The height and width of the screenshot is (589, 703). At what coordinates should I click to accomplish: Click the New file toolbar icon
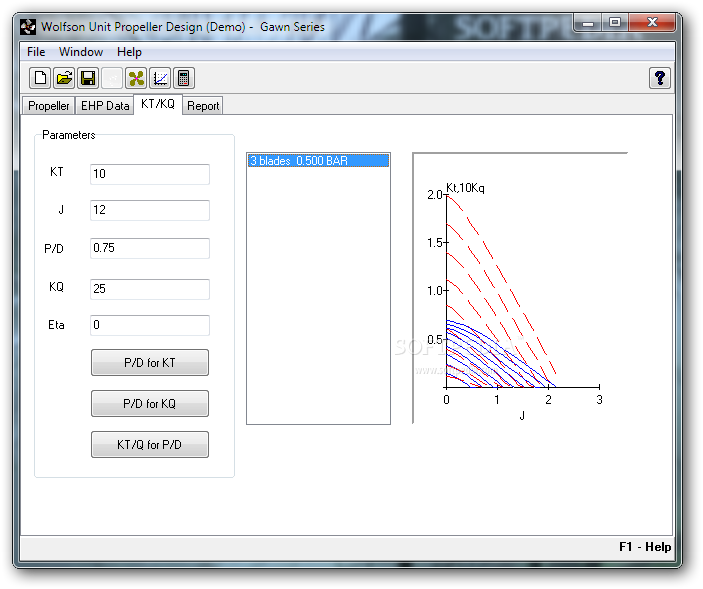(40, 78)
